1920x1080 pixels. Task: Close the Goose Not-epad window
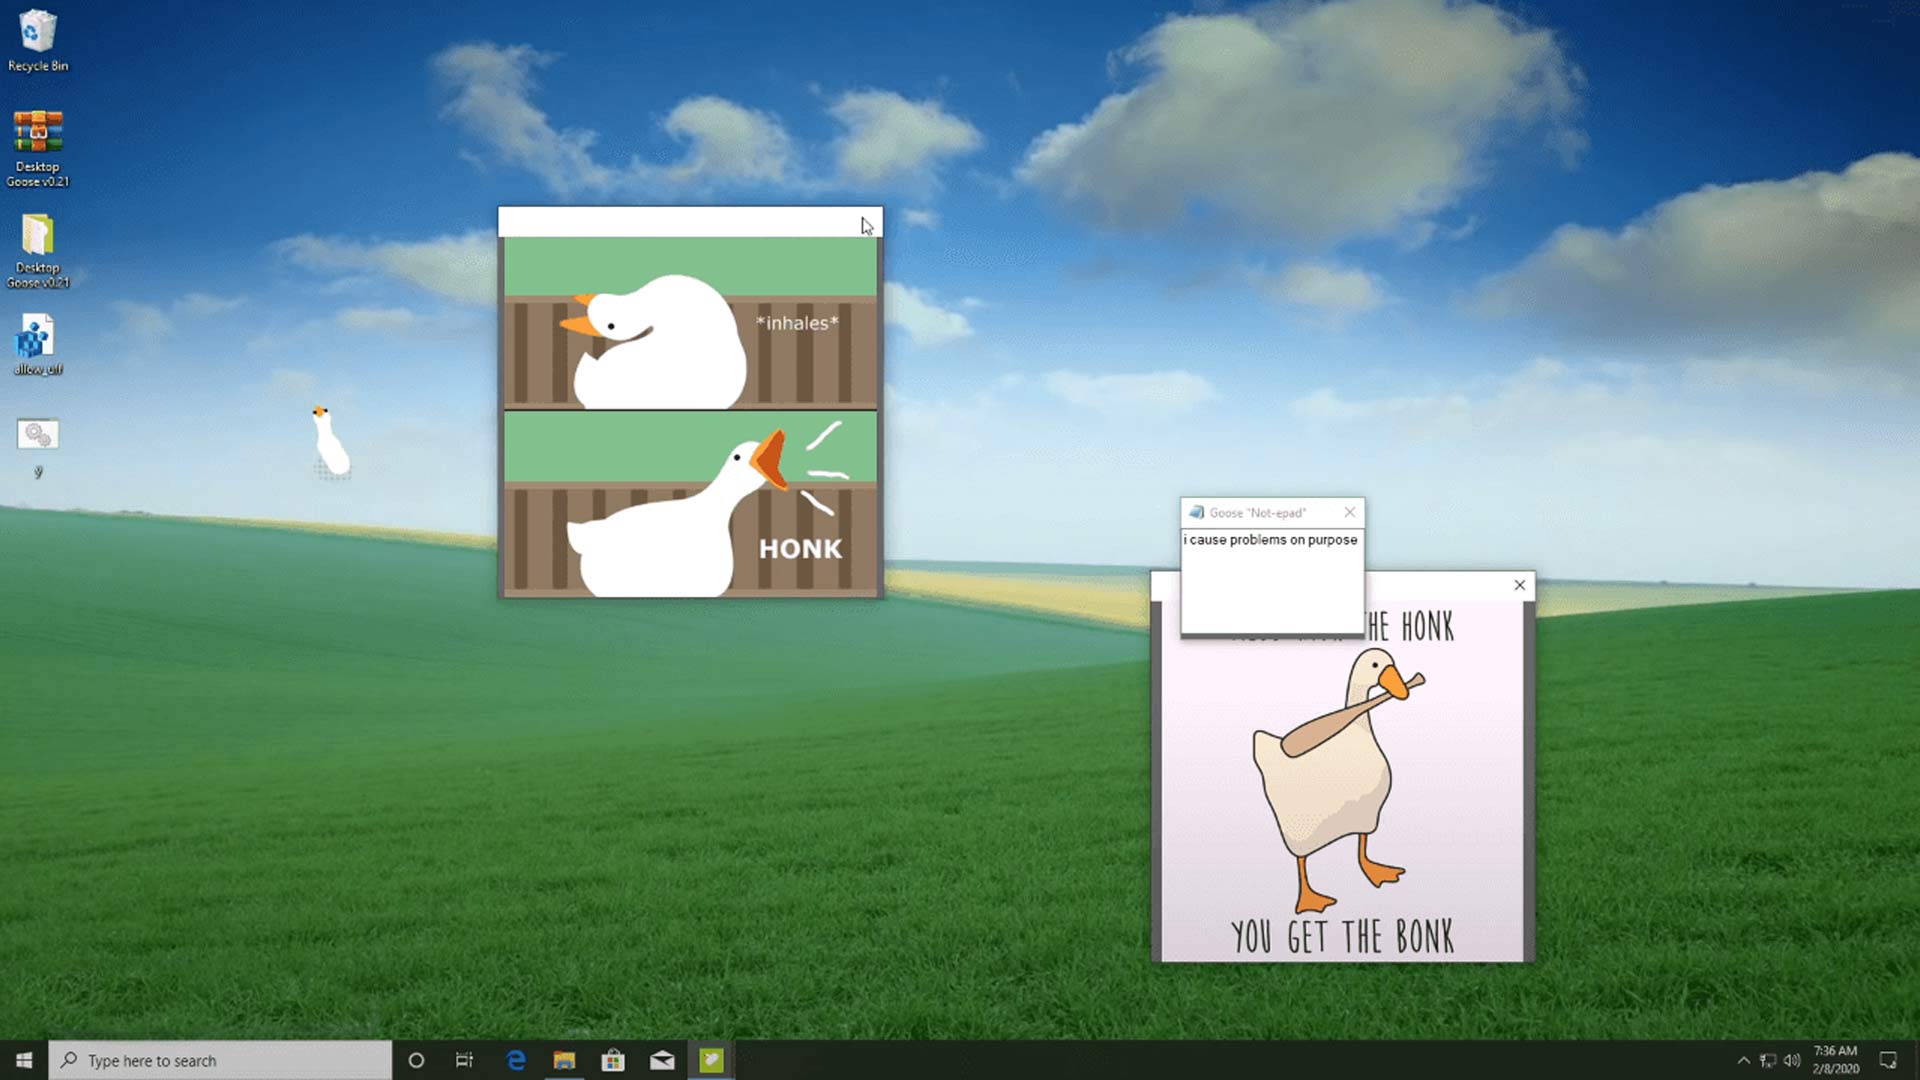(1350, 512)
